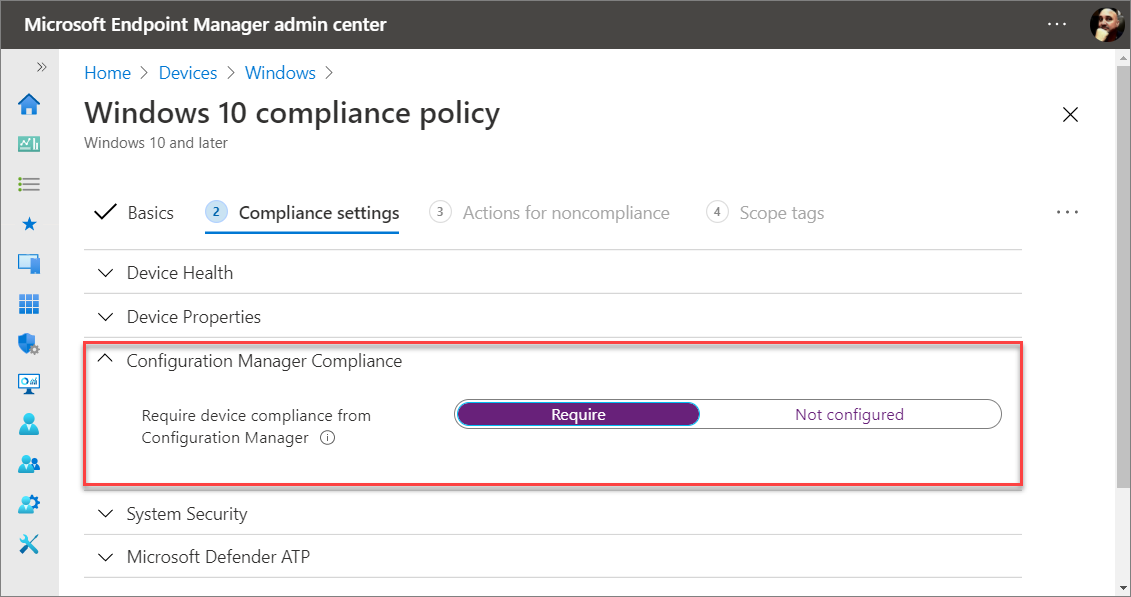Switch to the Basics step tab
The image size is (1131, 597).
point(134,213)
